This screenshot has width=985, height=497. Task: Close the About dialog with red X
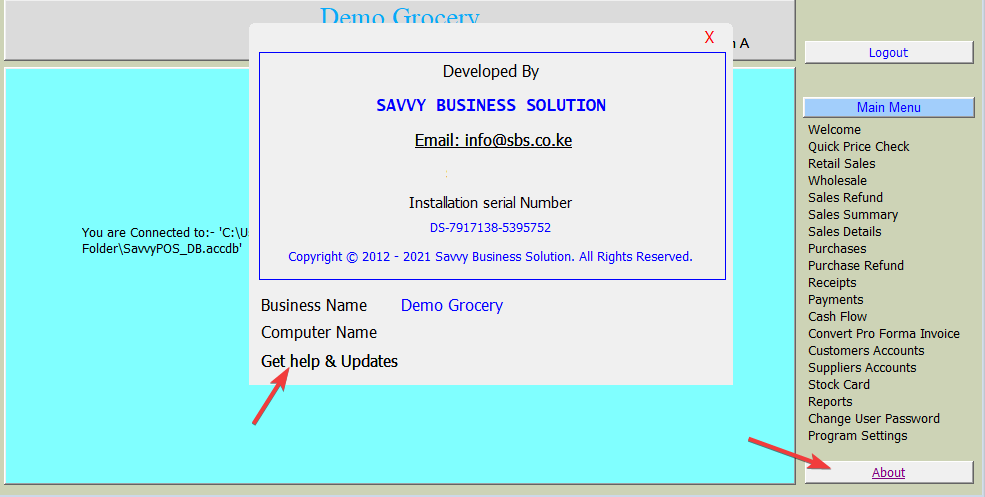[709, 38]
